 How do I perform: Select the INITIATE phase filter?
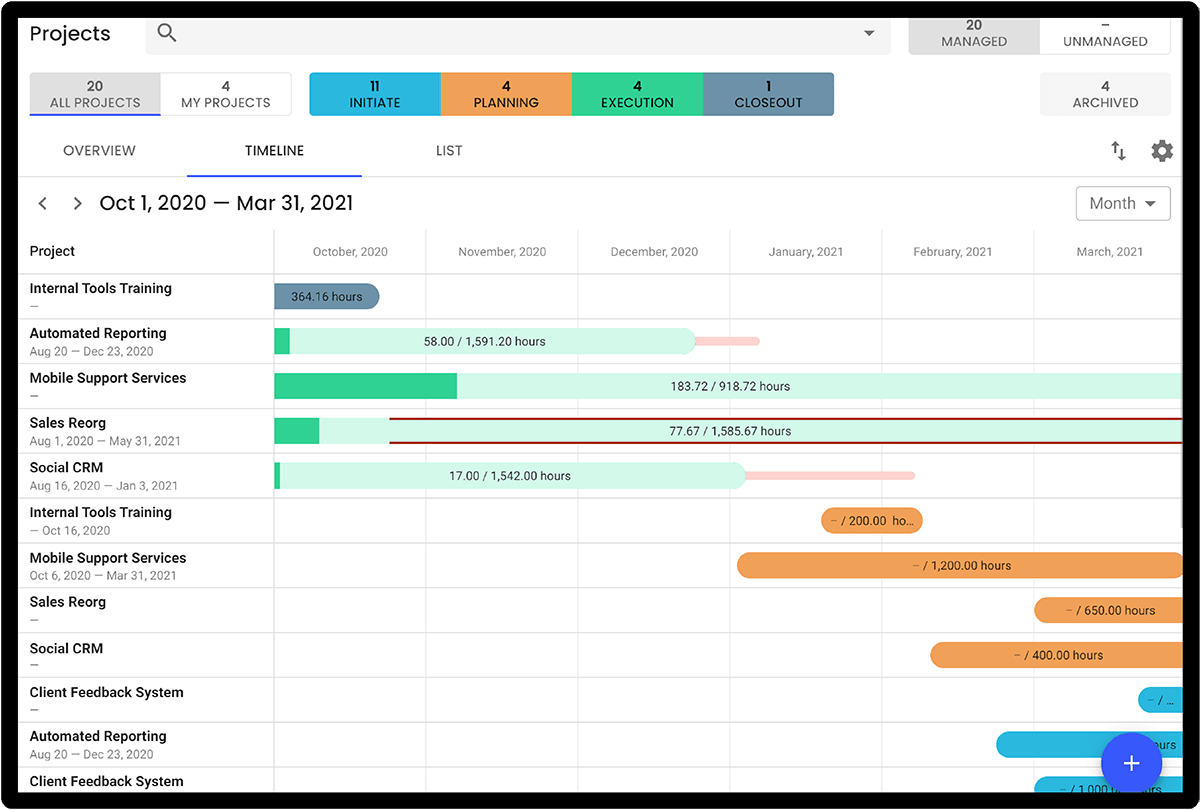tap(375, 93)
